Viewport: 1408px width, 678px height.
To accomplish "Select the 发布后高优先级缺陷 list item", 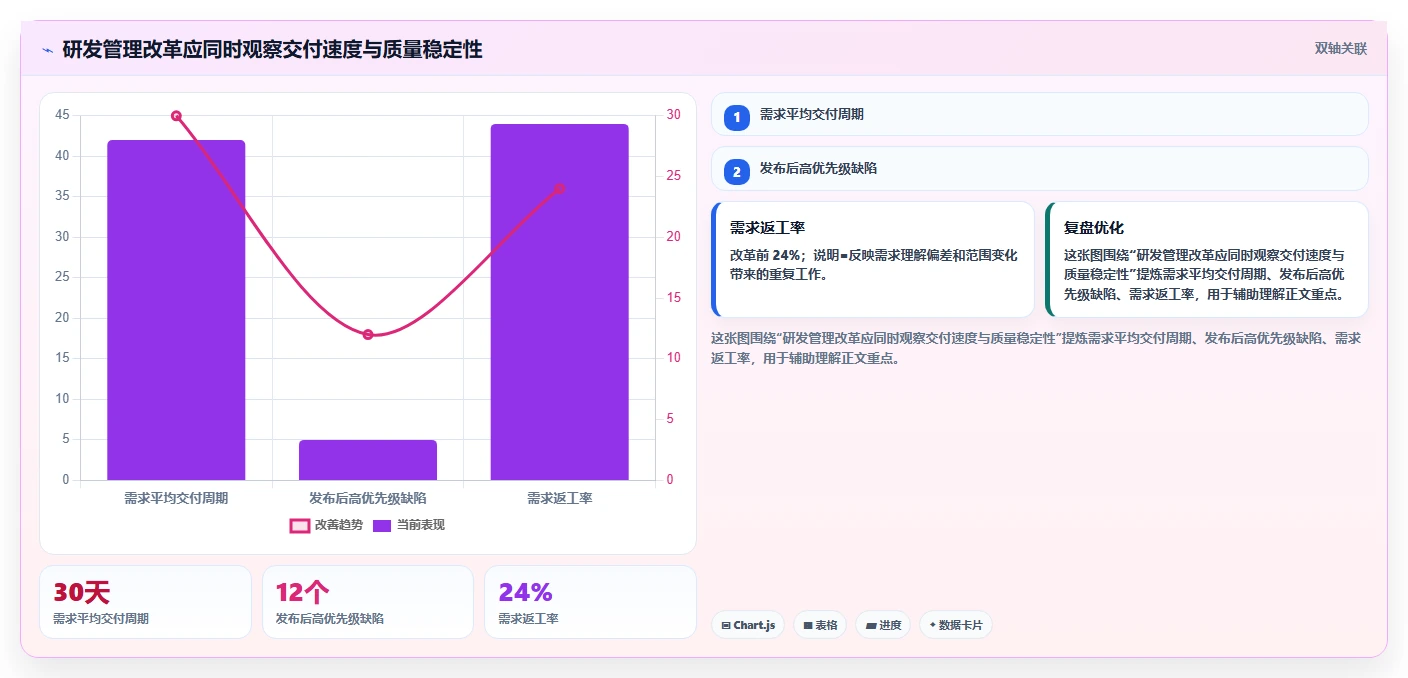I will 1039,169.
